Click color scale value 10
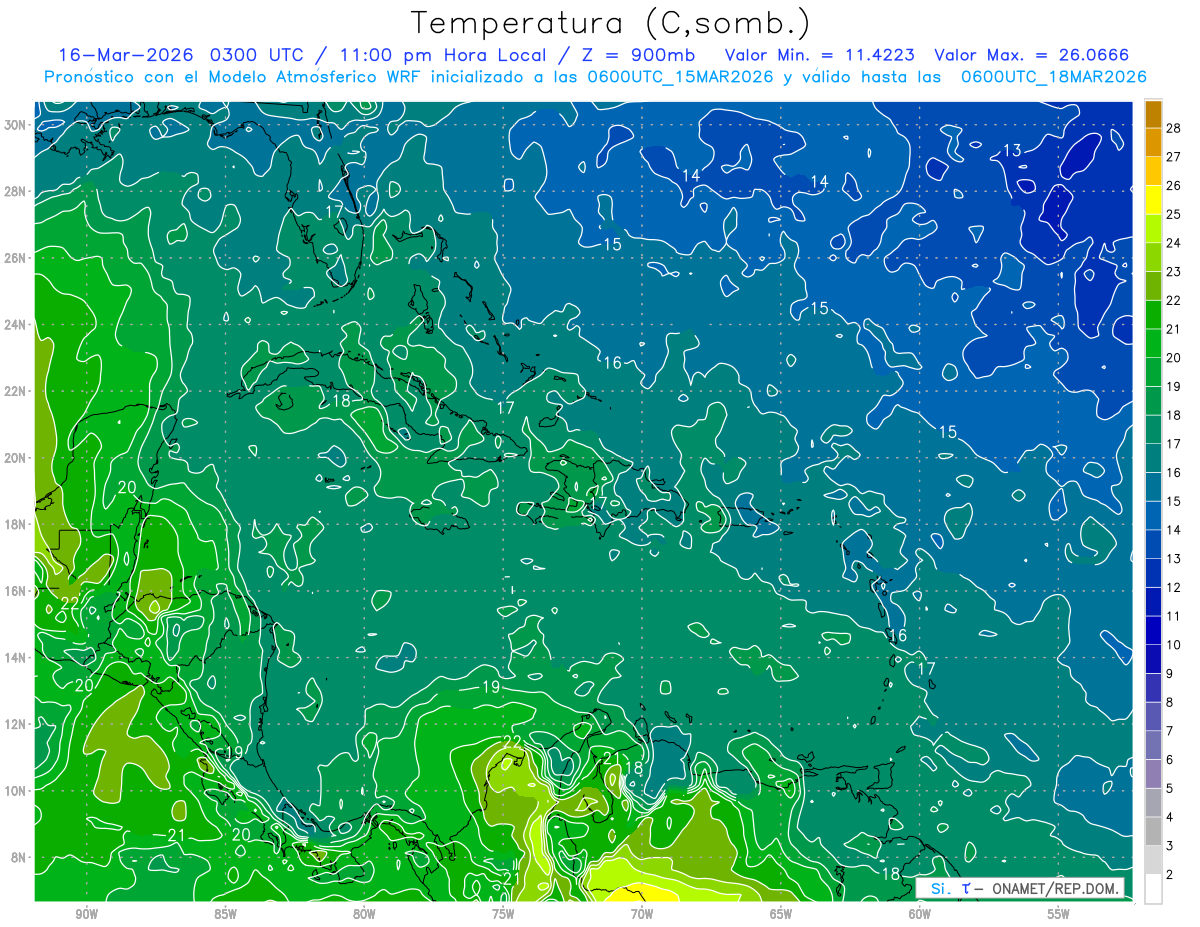Image resolution: width=1200 pixels, height=927 pixels. (1173, 645)
